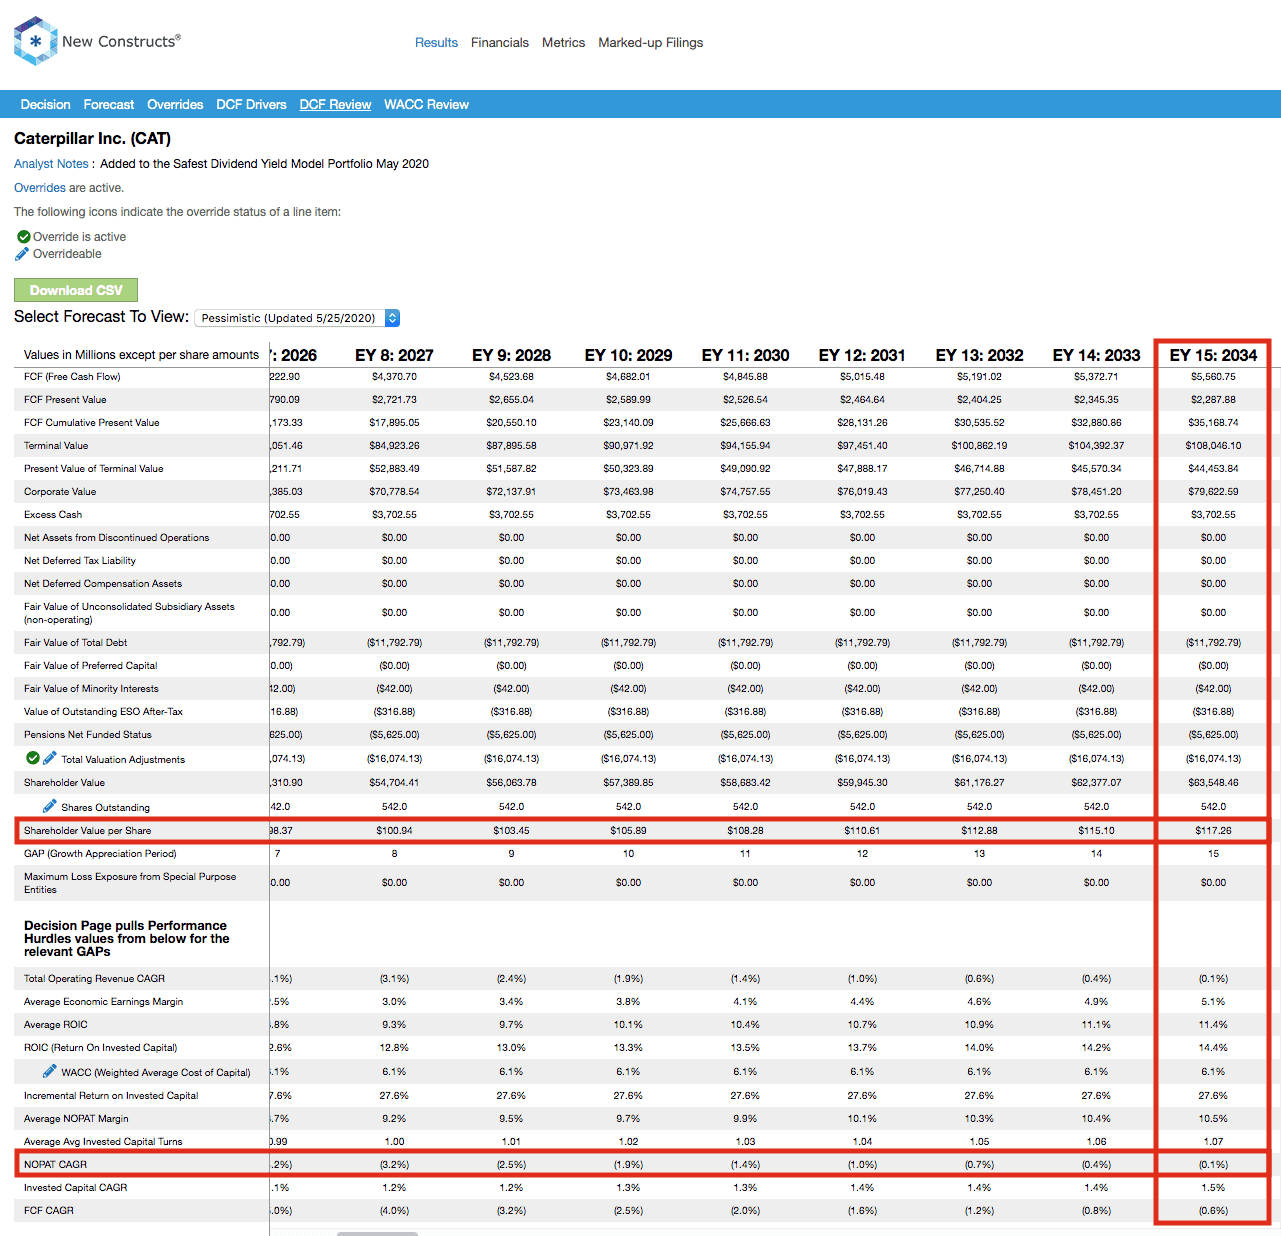
Task: Click the Pensions Net Funded Status label
Action: [x=88, y=735]
